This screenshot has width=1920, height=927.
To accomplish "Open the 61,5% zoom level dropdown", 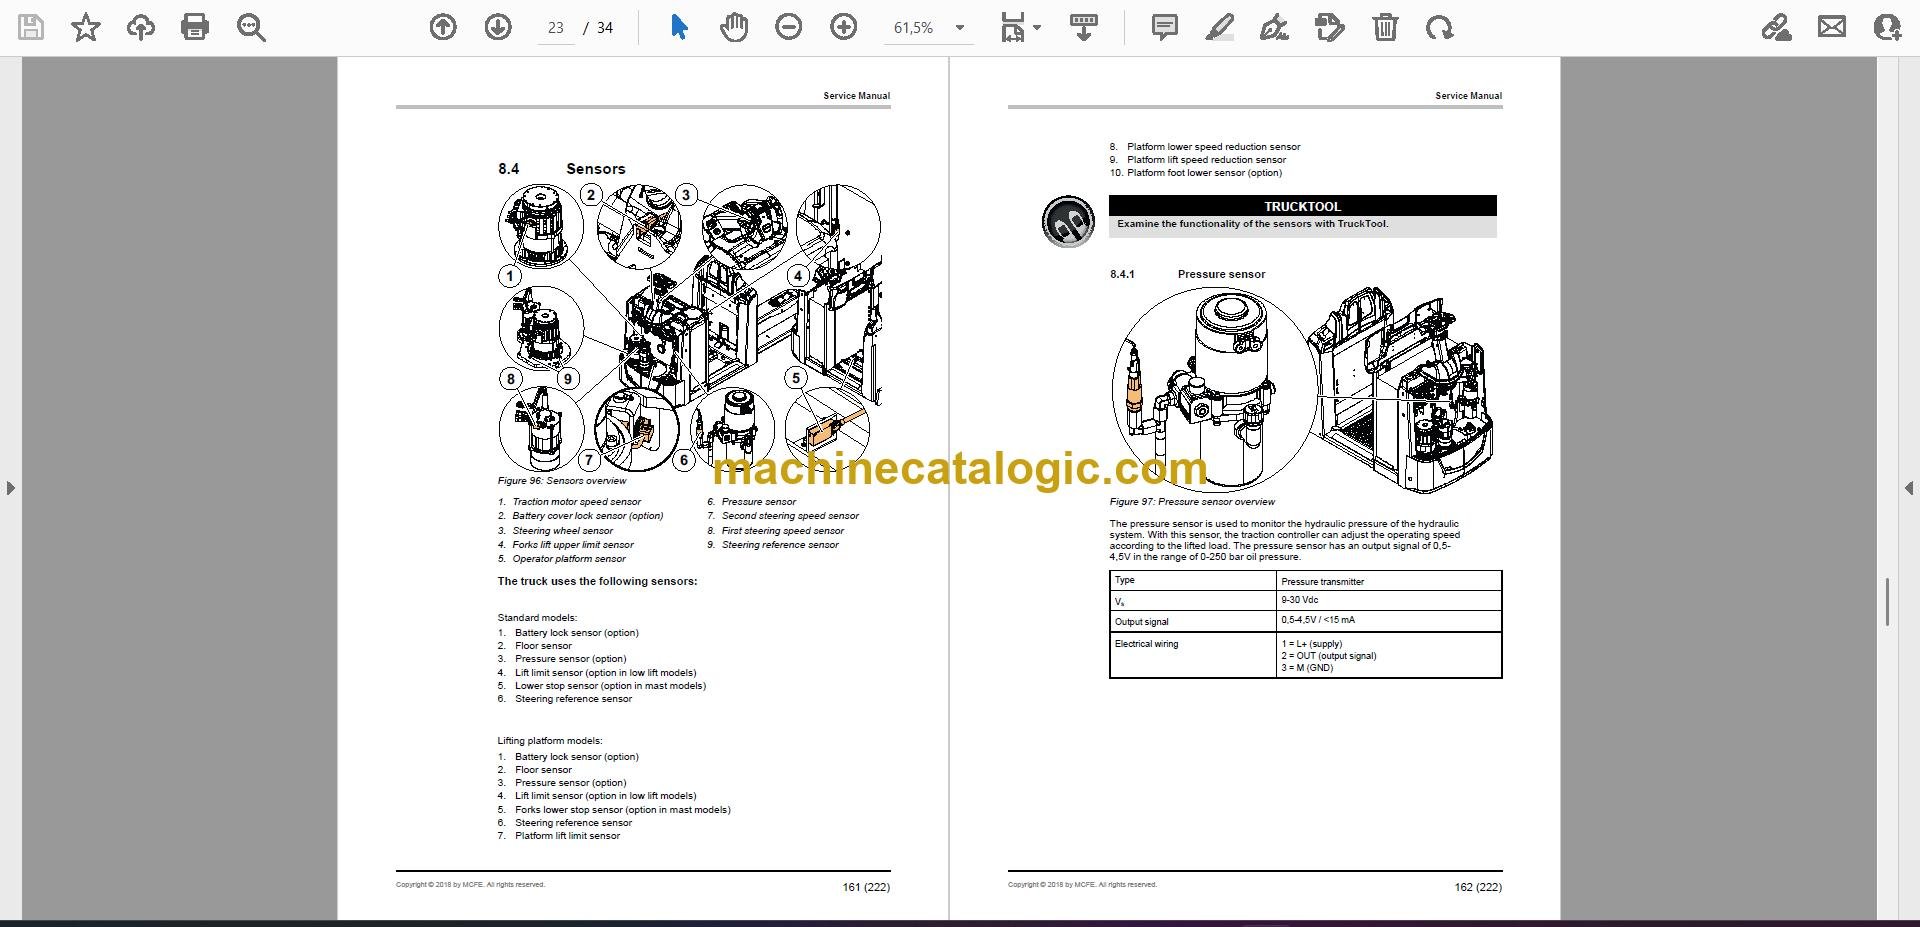I will pyautogui.click(x=928, y=28).
